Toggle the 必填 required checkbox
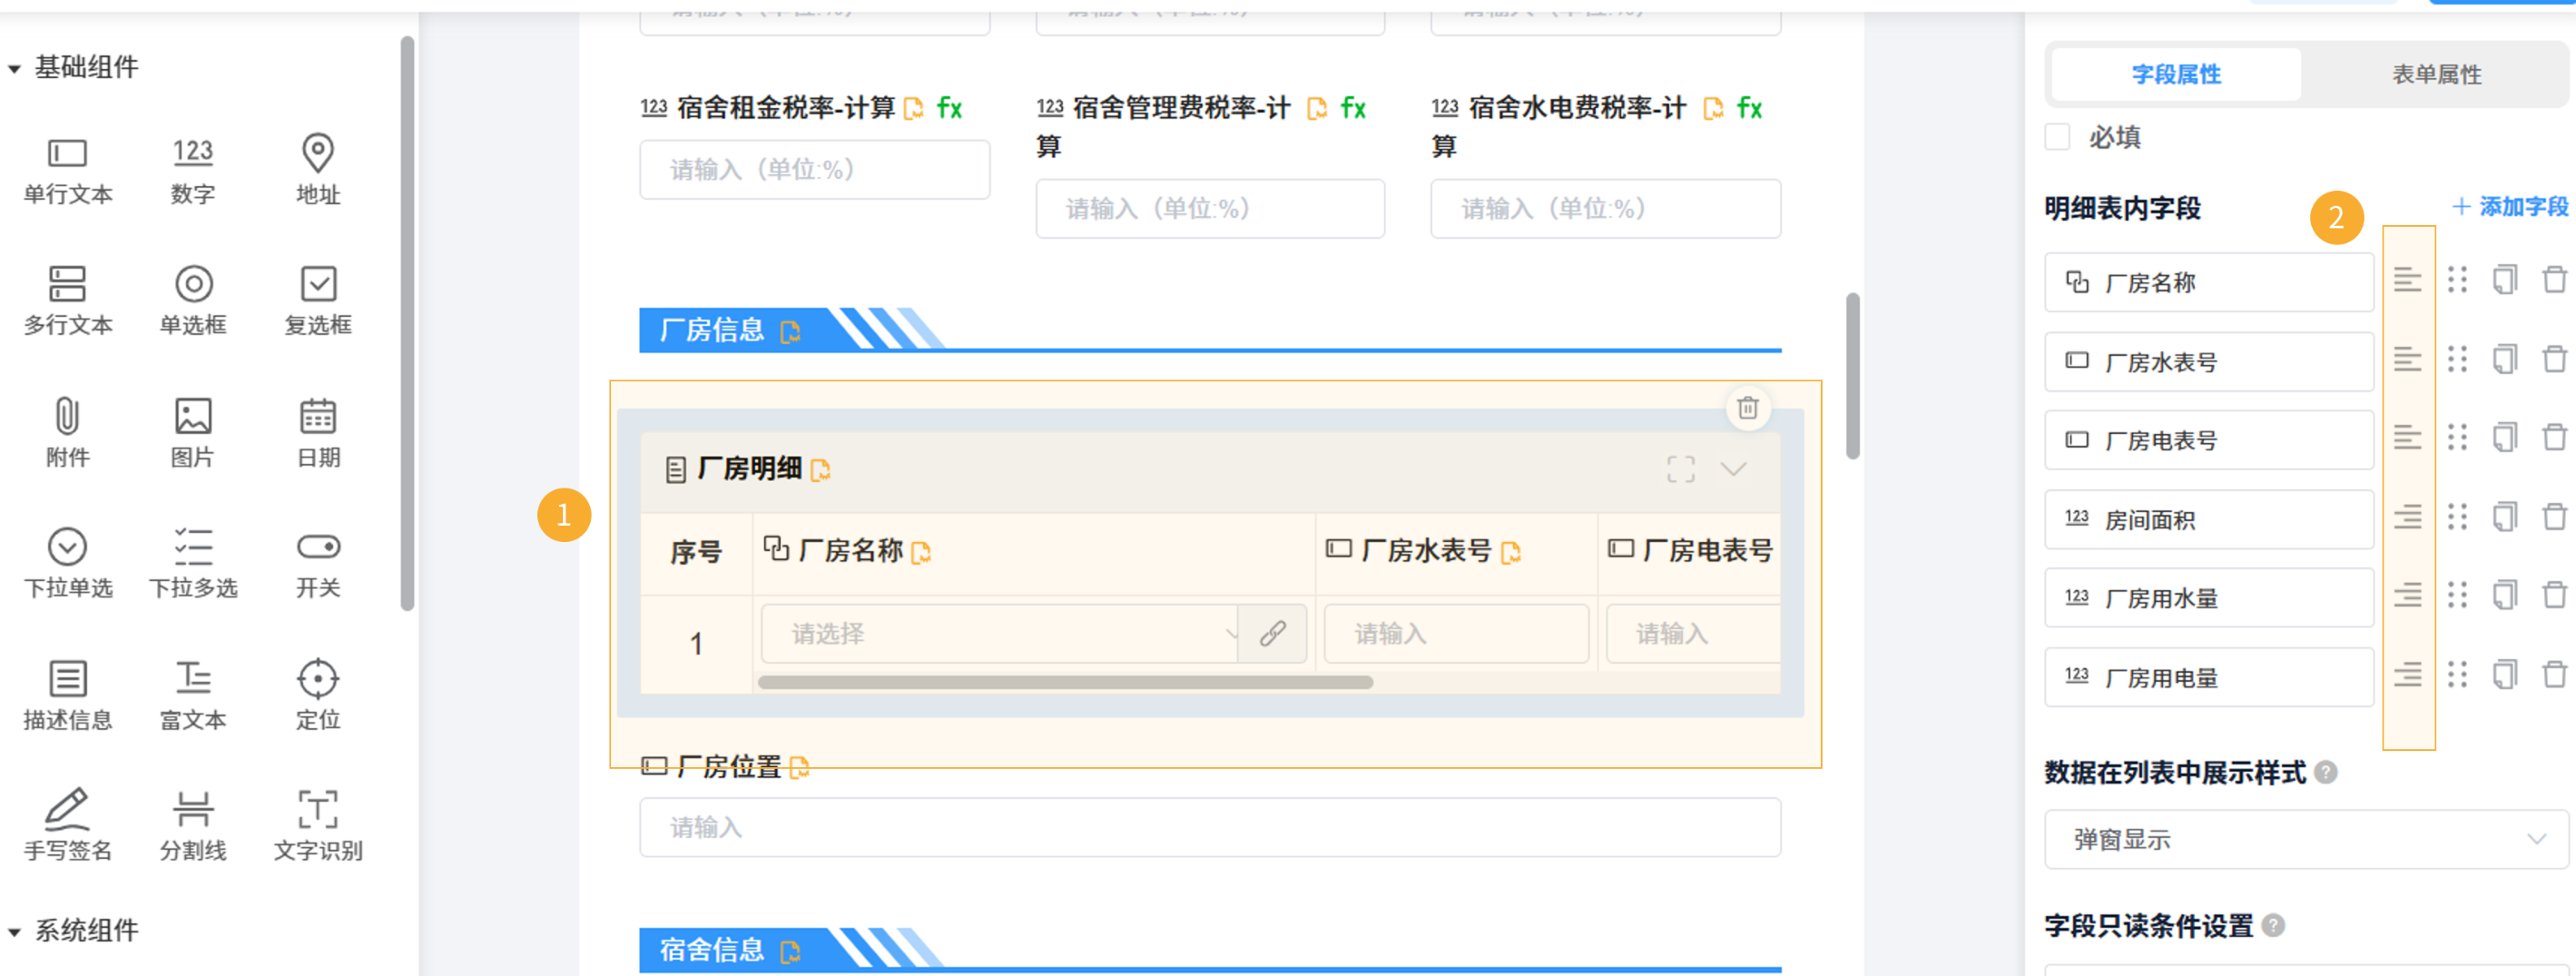Viewport: 2576px width, 976px height. 2057,137
